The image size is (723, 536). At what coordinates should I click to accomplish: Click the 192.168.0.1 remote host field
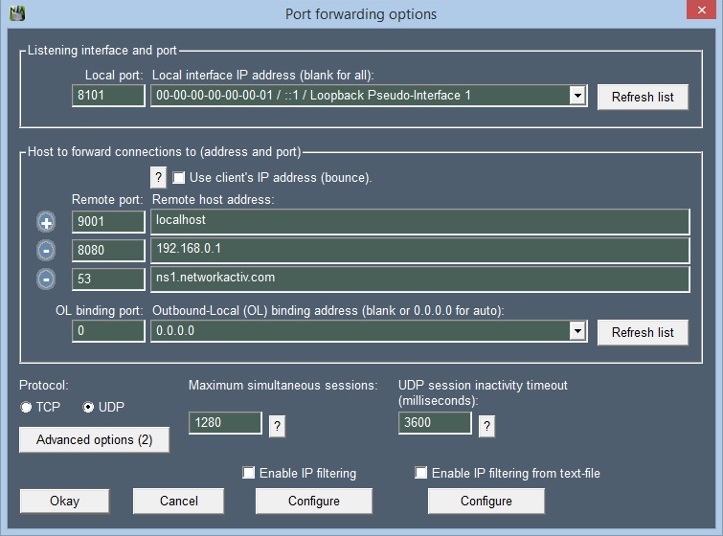pos(420,250)
